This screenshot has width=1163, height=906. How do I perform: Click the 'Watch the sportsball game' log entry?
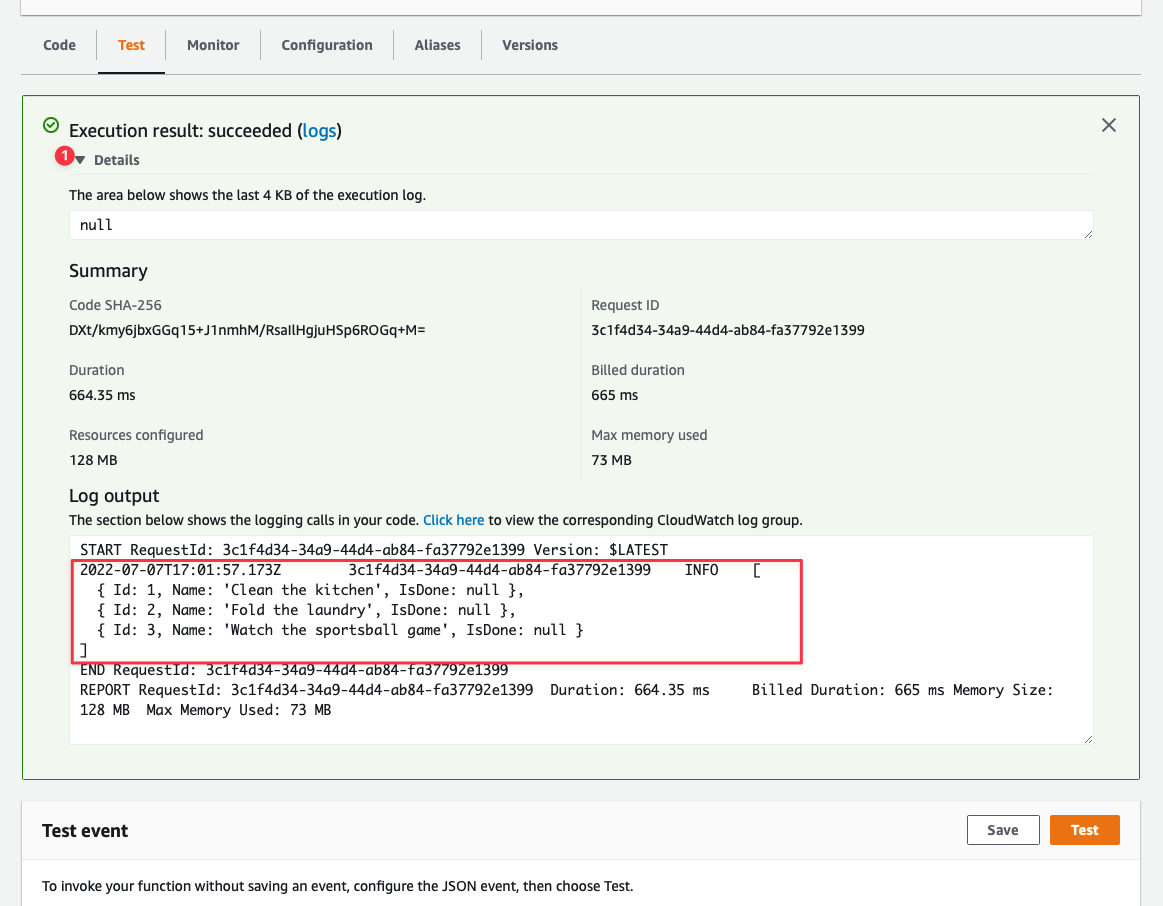pos(340,630)
